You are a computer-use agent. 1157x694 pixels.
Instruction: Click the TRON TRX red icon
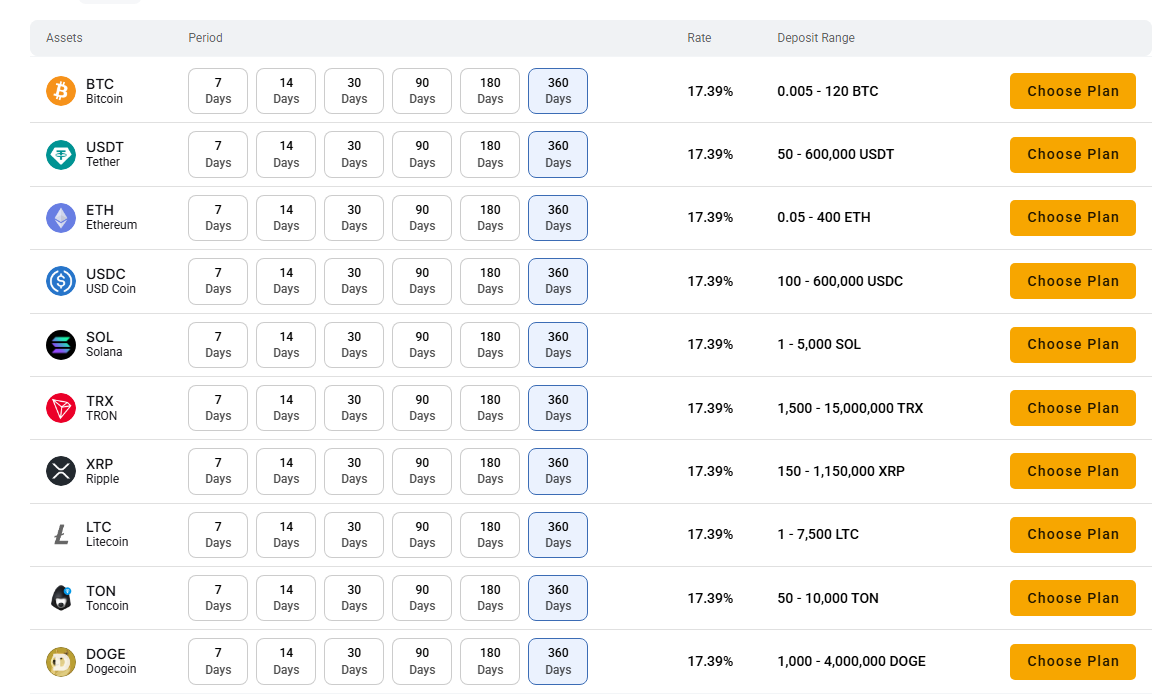(61, 408)
